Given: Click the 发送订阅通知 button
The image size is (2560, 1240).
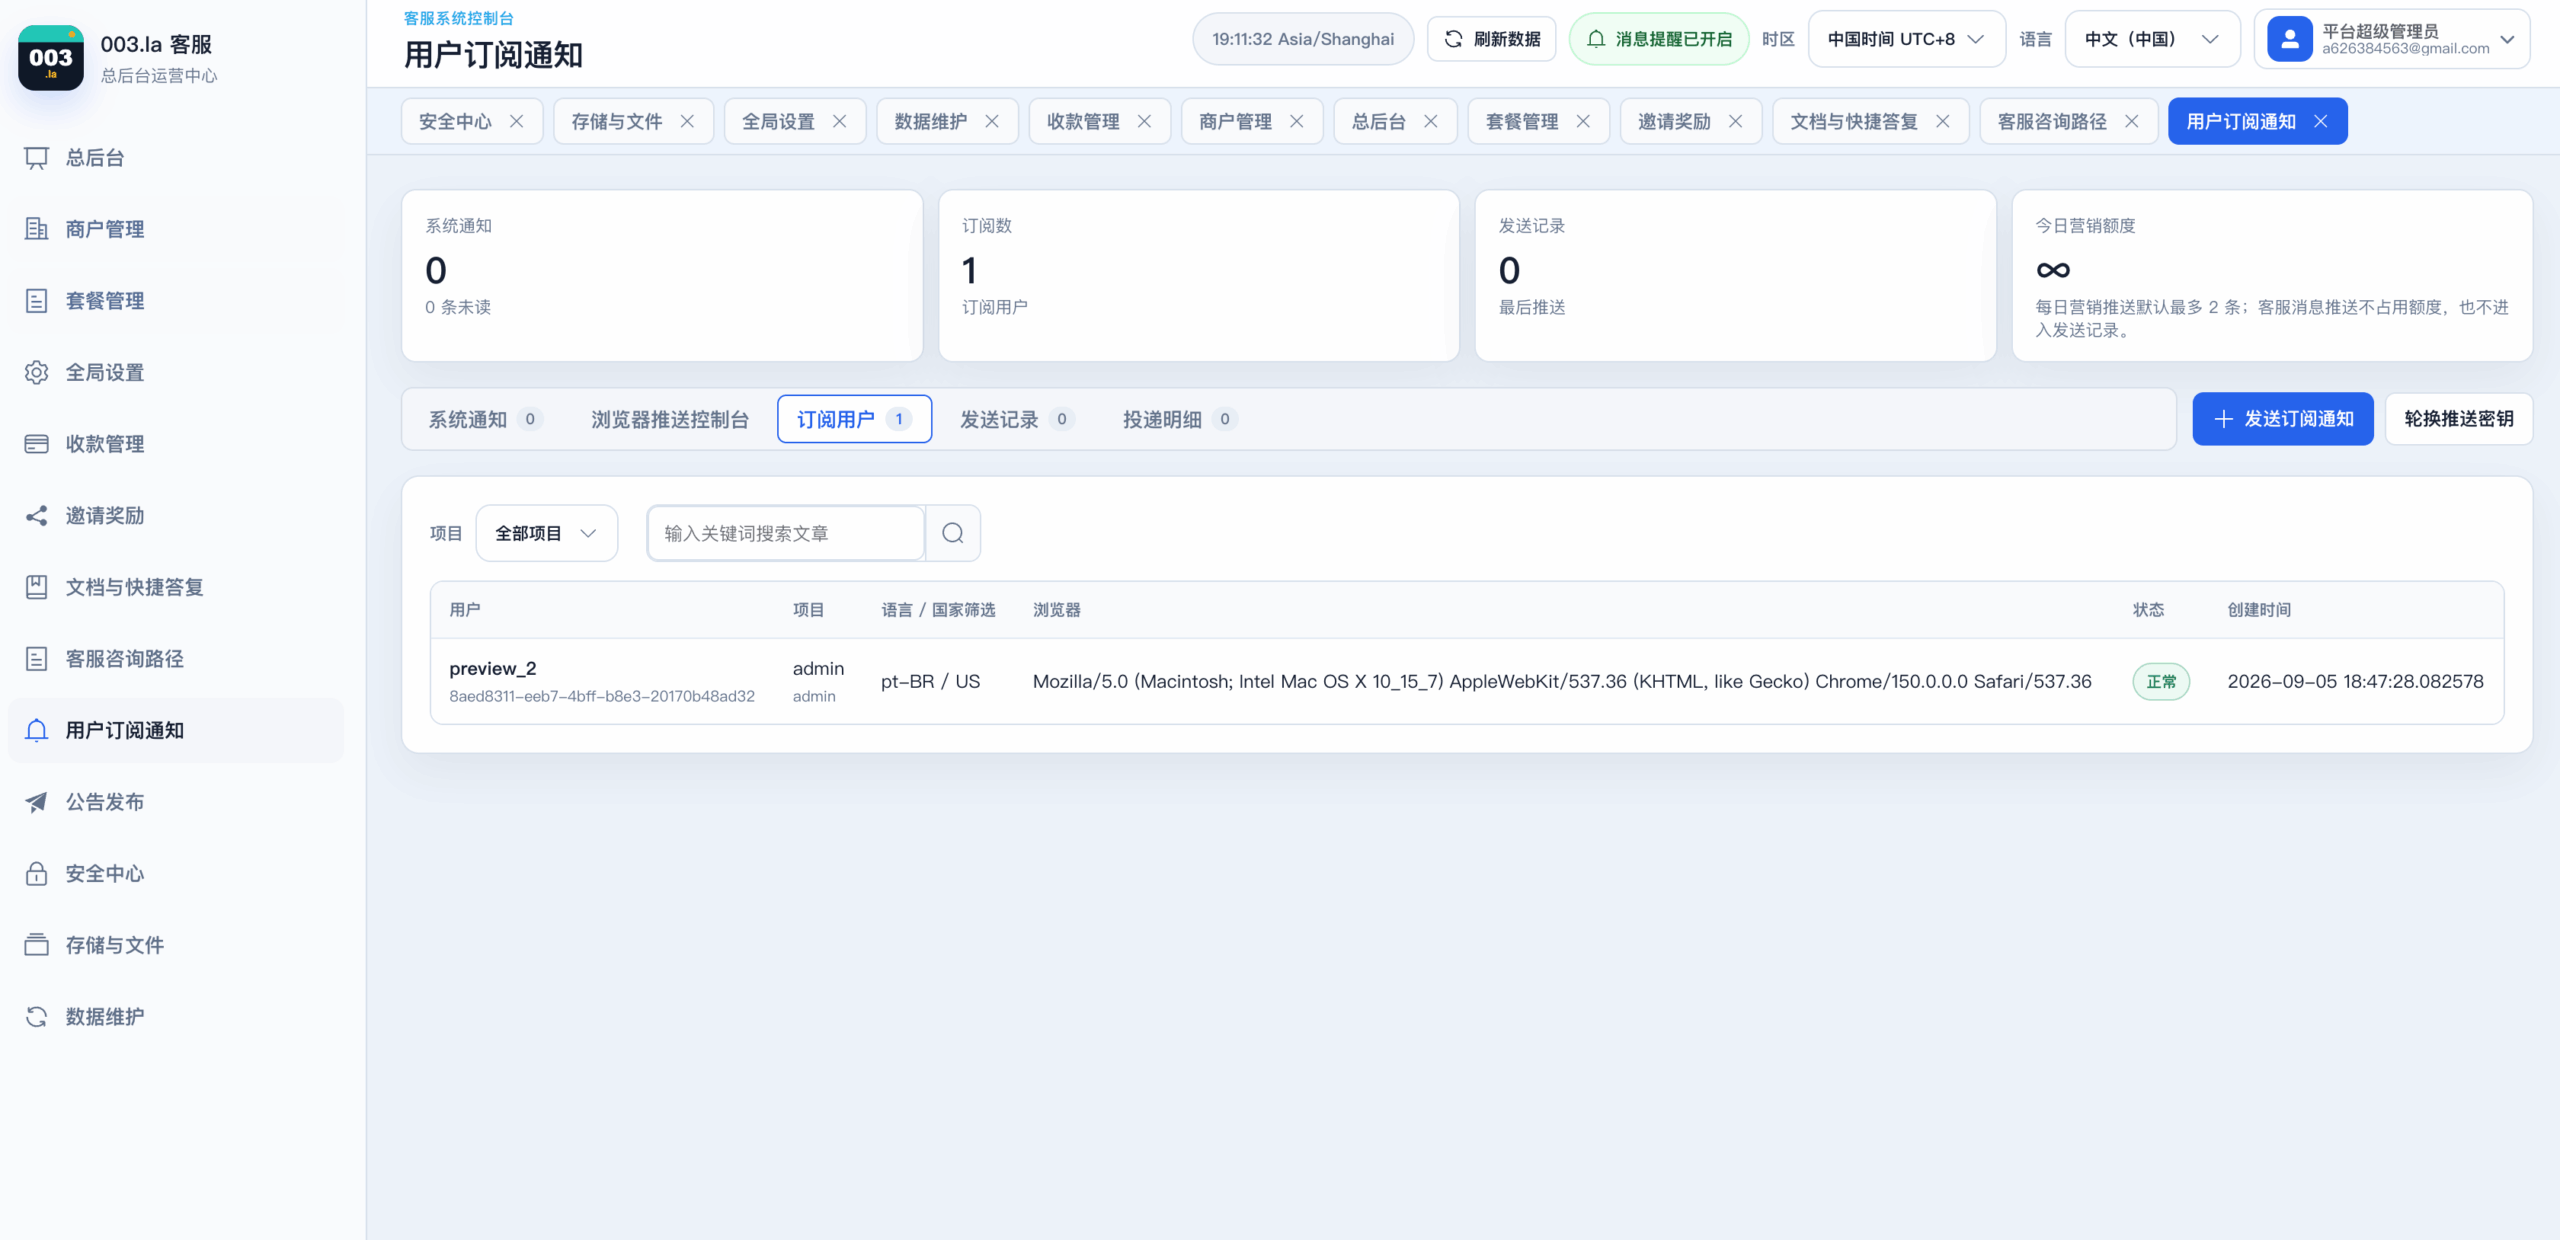Looking at the screenshot, I should pos(2283,419).
